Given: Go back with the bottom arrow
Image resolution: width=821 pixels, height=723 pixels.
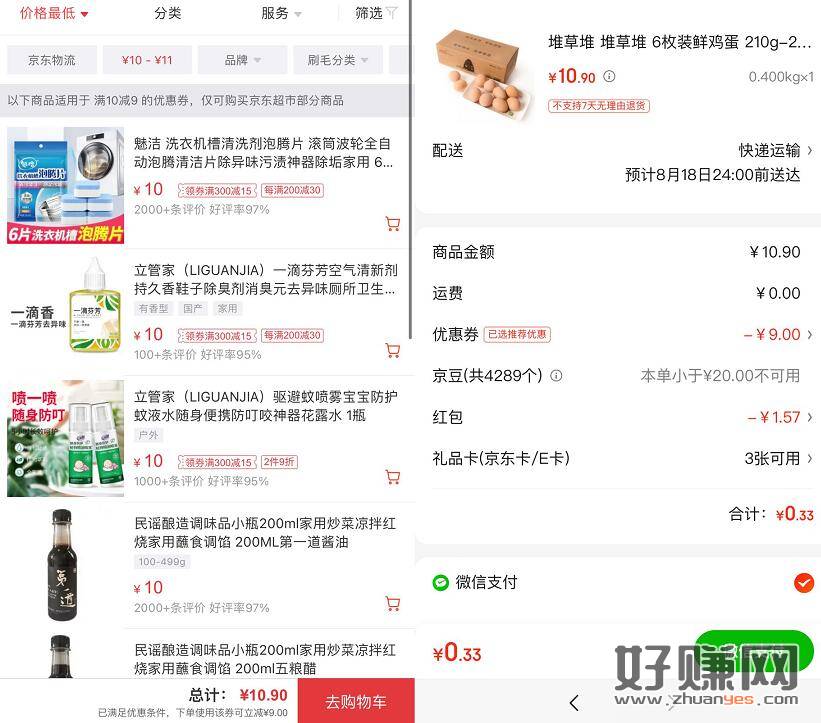Looking at the screenshot, I should [574, 703].
